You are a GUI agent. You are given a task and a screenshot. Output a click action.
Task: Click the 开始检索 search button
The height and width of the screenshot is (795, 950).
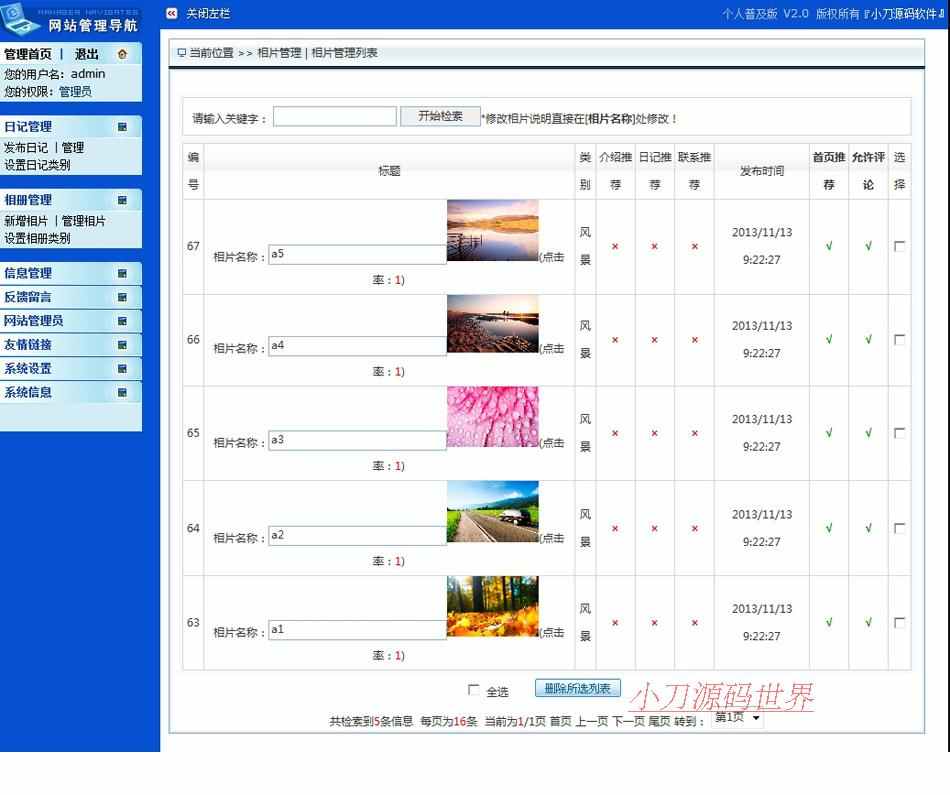(440, 116)
